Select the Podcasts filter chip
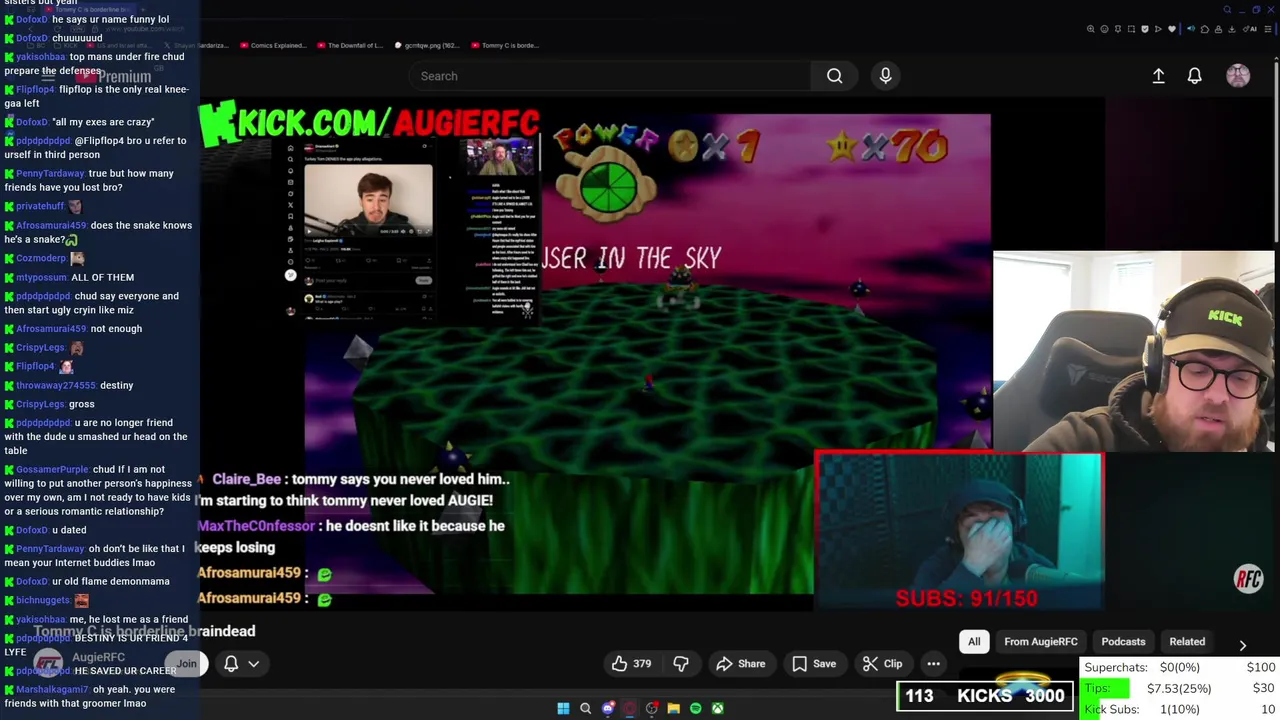 [x=1123, y=642]
